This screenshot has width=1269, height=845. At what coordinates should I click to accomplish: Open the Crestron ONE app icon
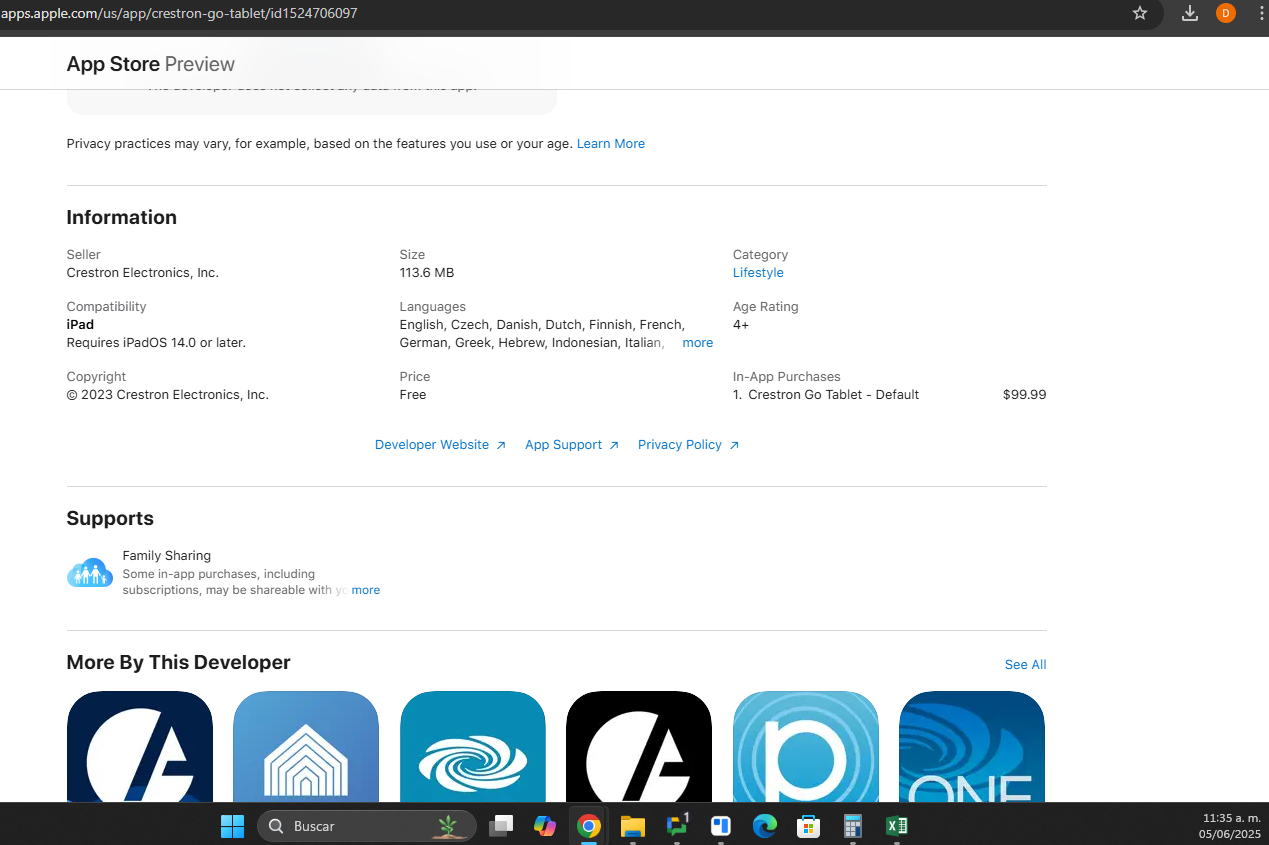[x=972, y=746]
